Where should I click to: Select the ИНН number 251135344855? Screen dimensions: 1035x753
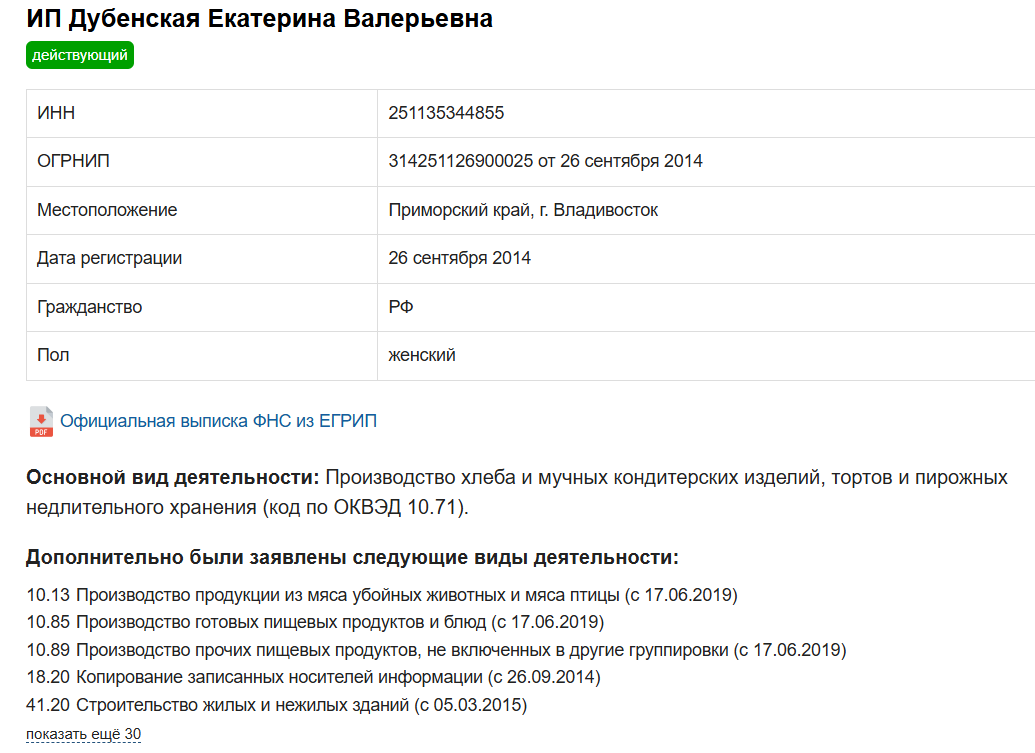(x=446, y=113)
